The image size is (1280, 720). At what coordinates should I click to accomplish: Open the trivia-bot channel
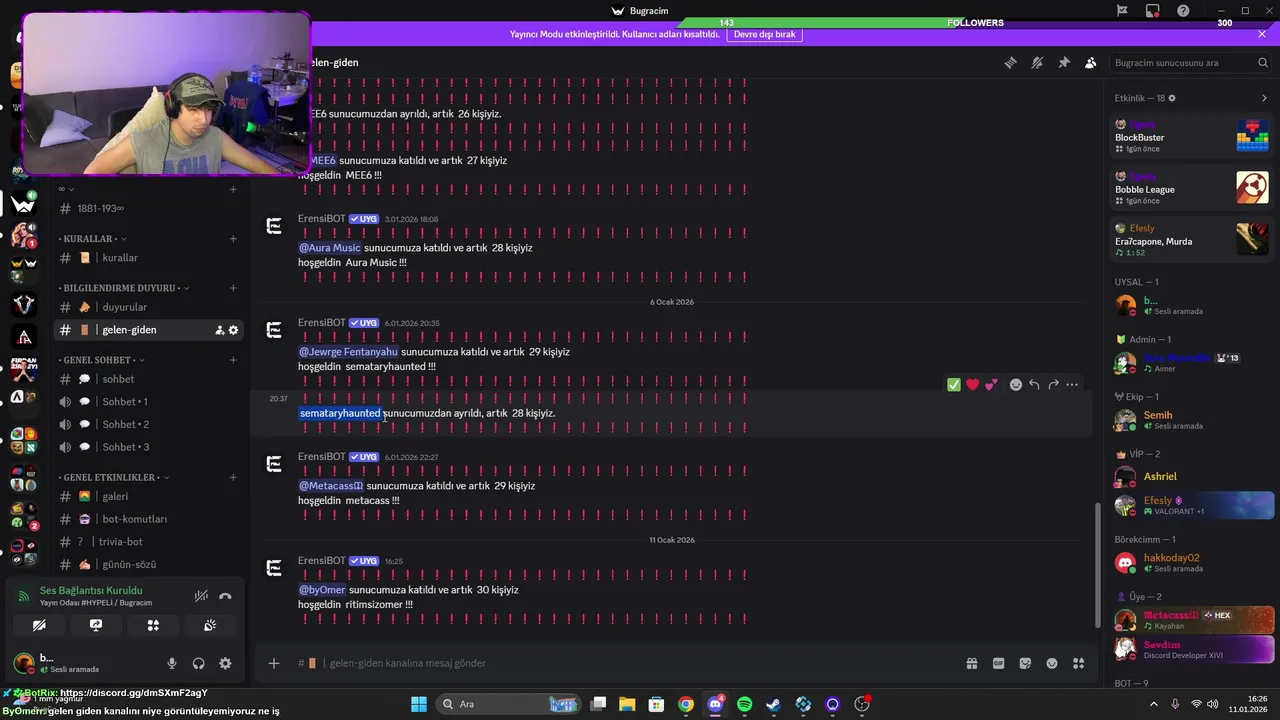(x=148, y=542)
